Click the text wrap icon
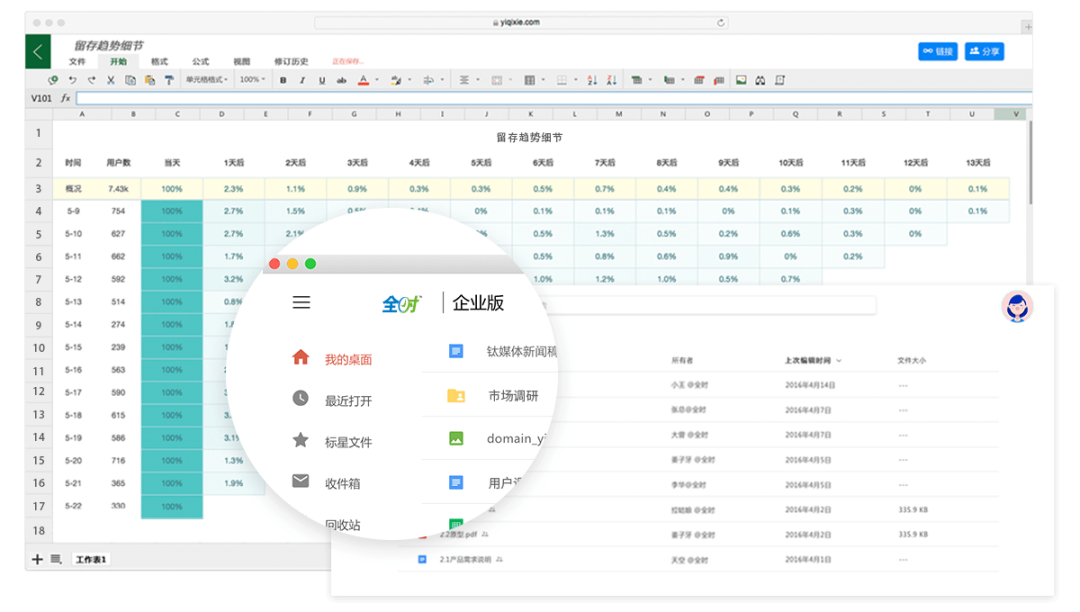Screen dimensions: 1080x612 [x=428, y=81]
